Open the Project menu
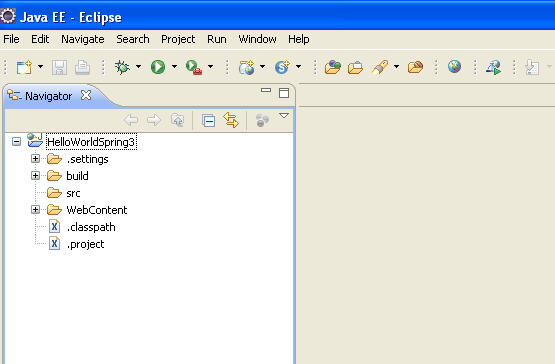555x364 pixels. coord(178,39)
